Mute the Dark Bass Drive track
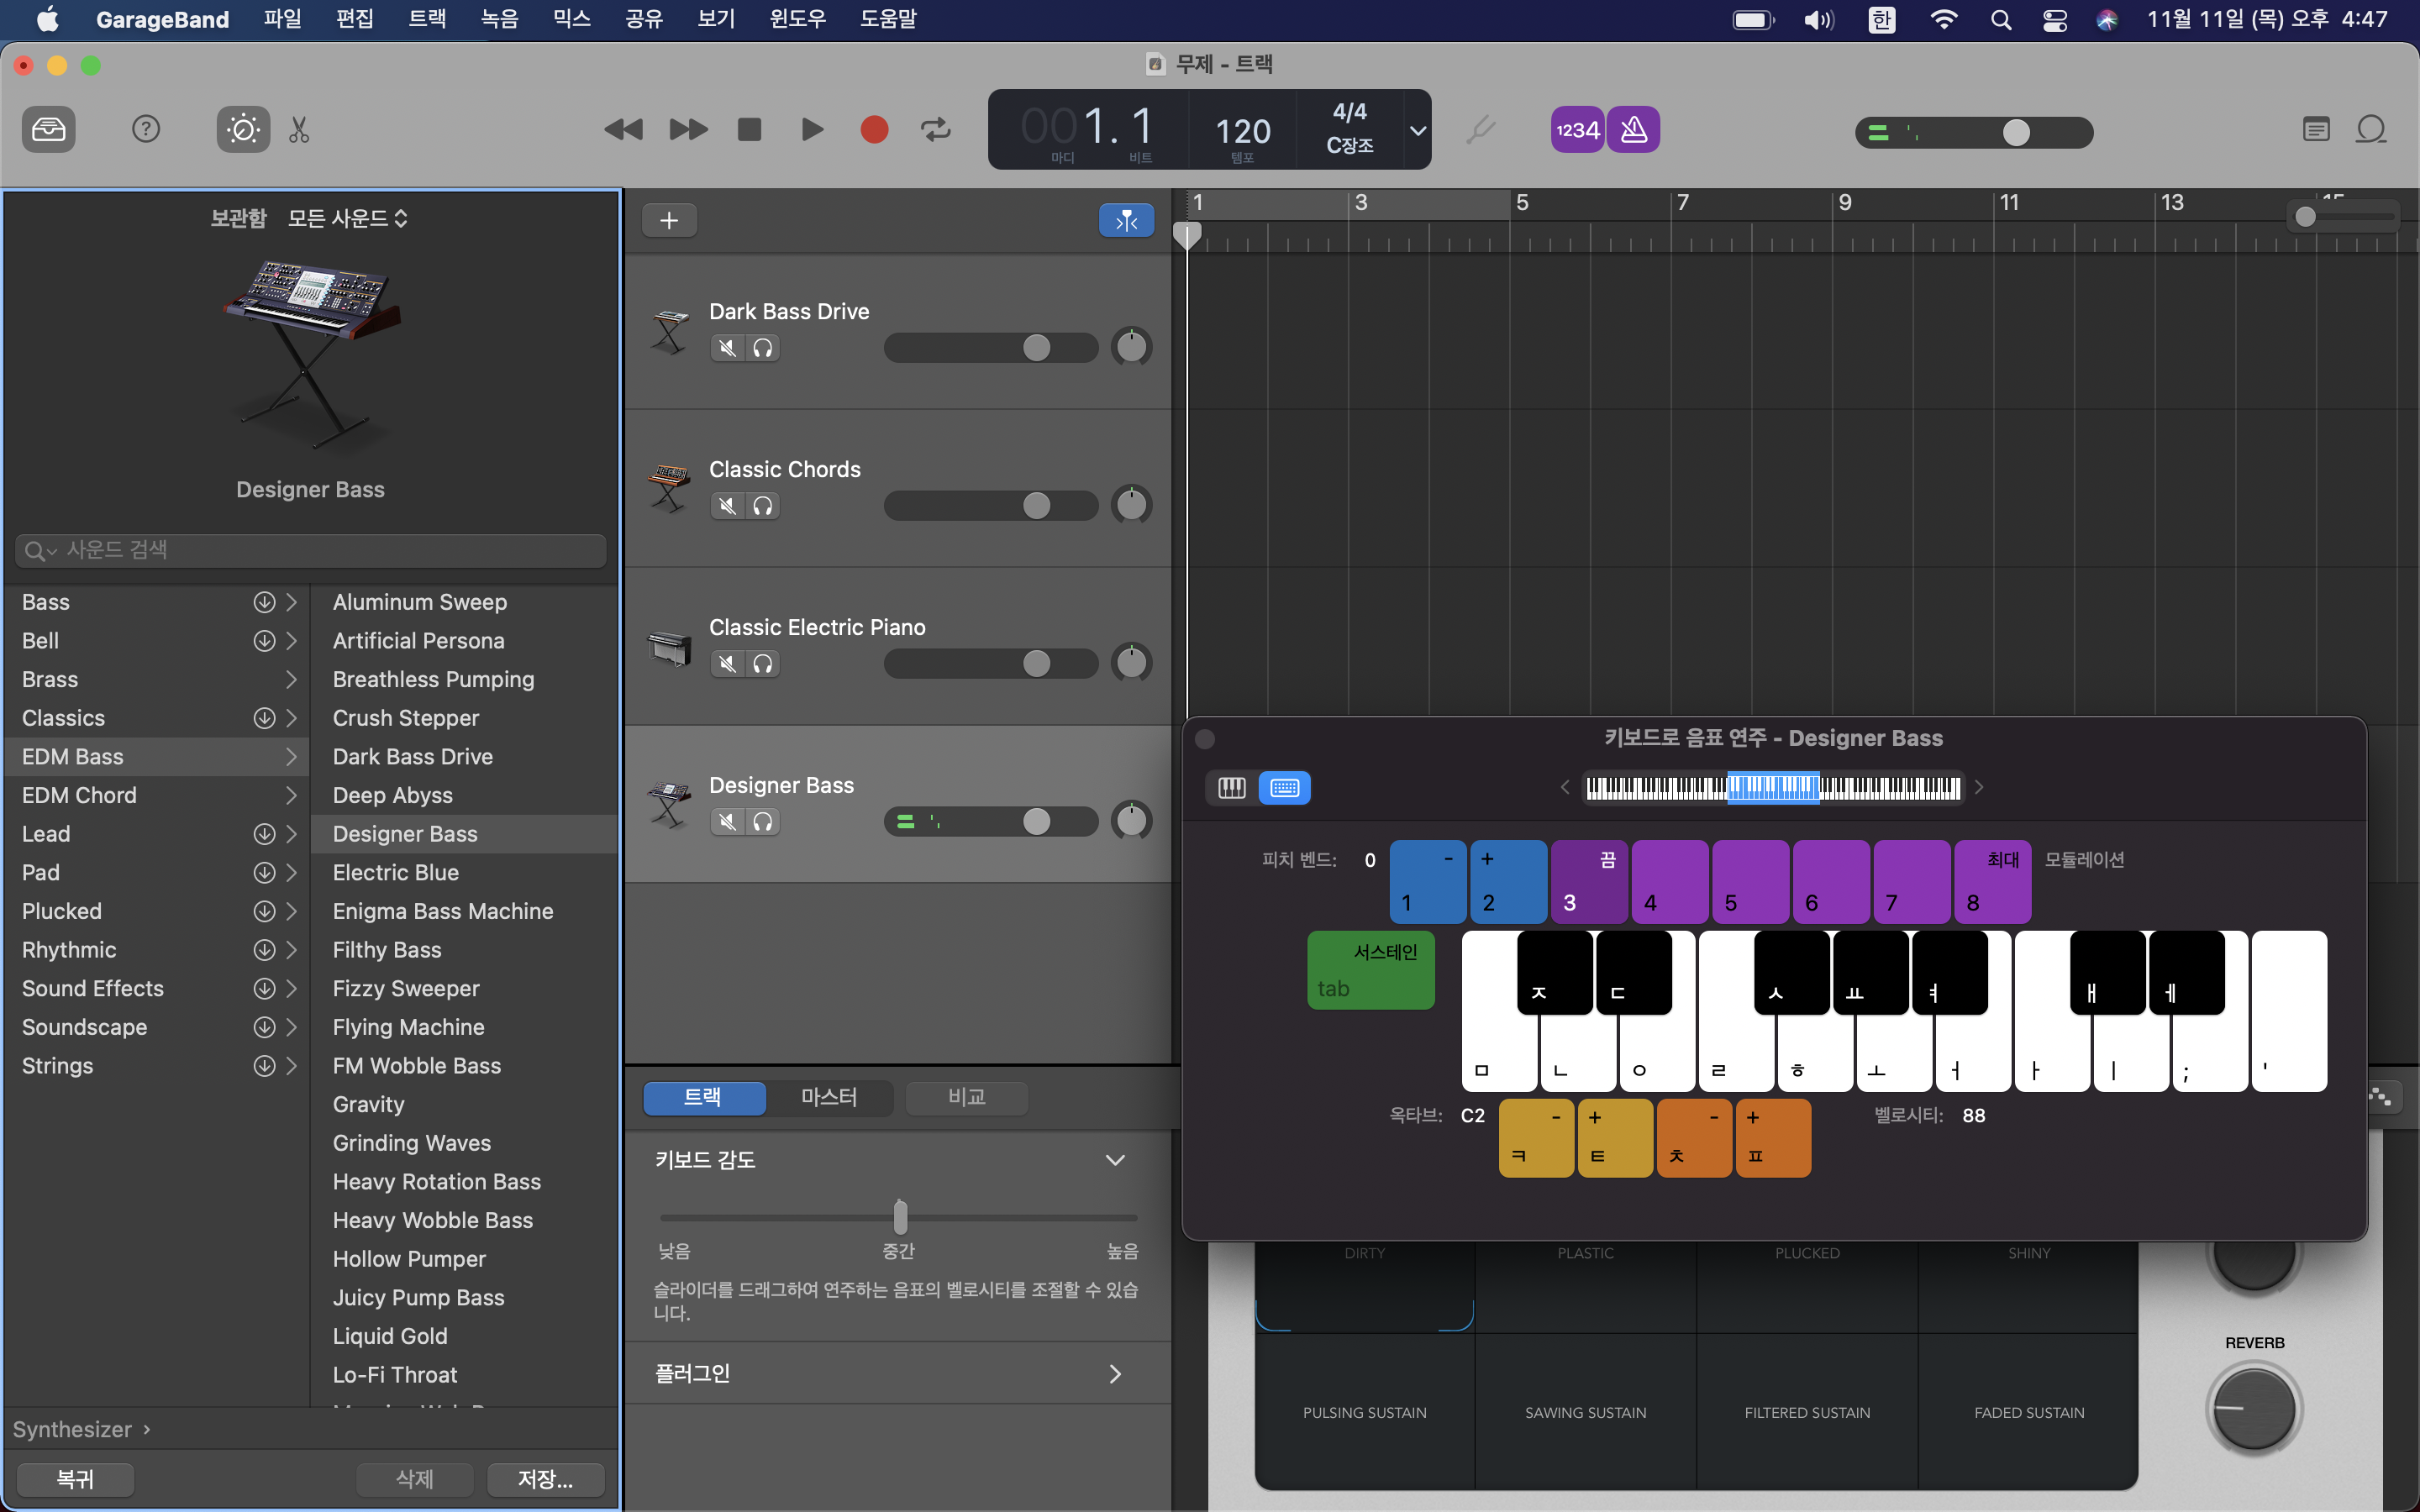Viewport: 2420px width, 1512px height. click(728, 348)
